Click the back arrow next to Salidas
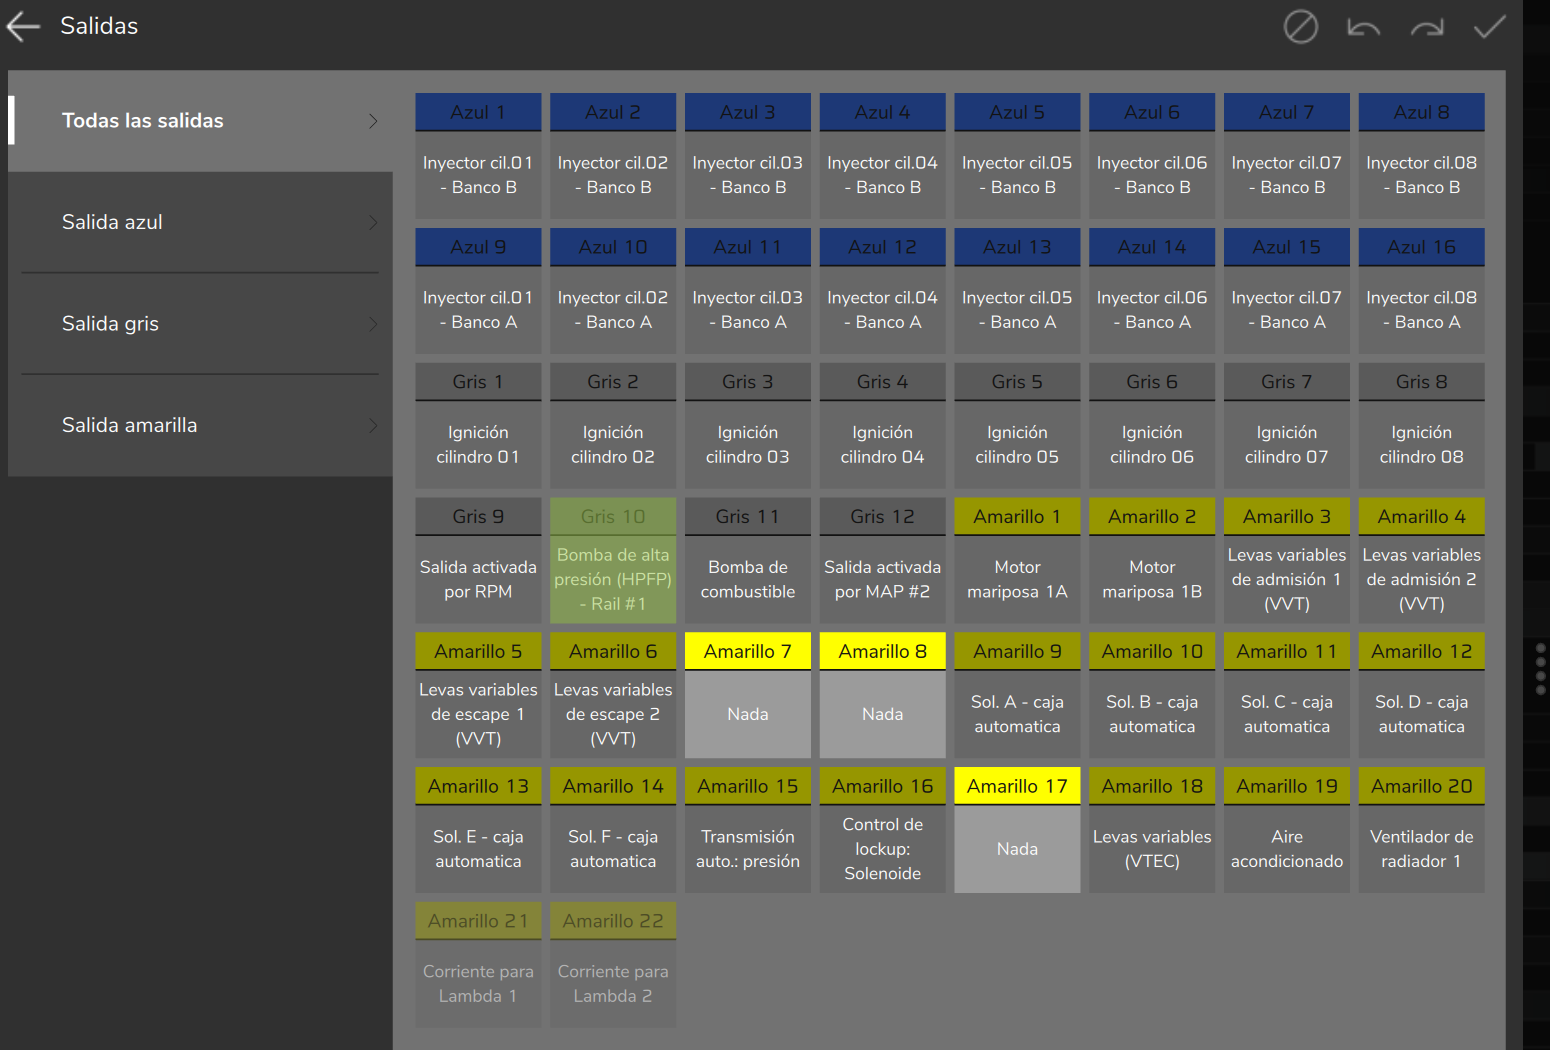The height and width of the screenshot is (1050, 1550). point(23,27)
